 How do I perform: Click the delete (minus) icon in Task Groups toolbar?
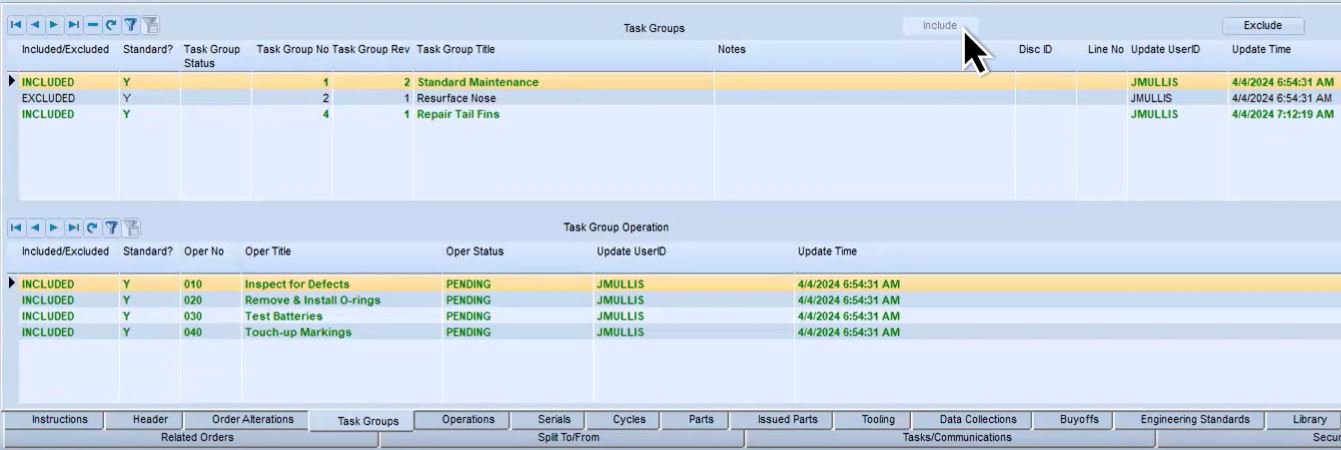(91, 25)
